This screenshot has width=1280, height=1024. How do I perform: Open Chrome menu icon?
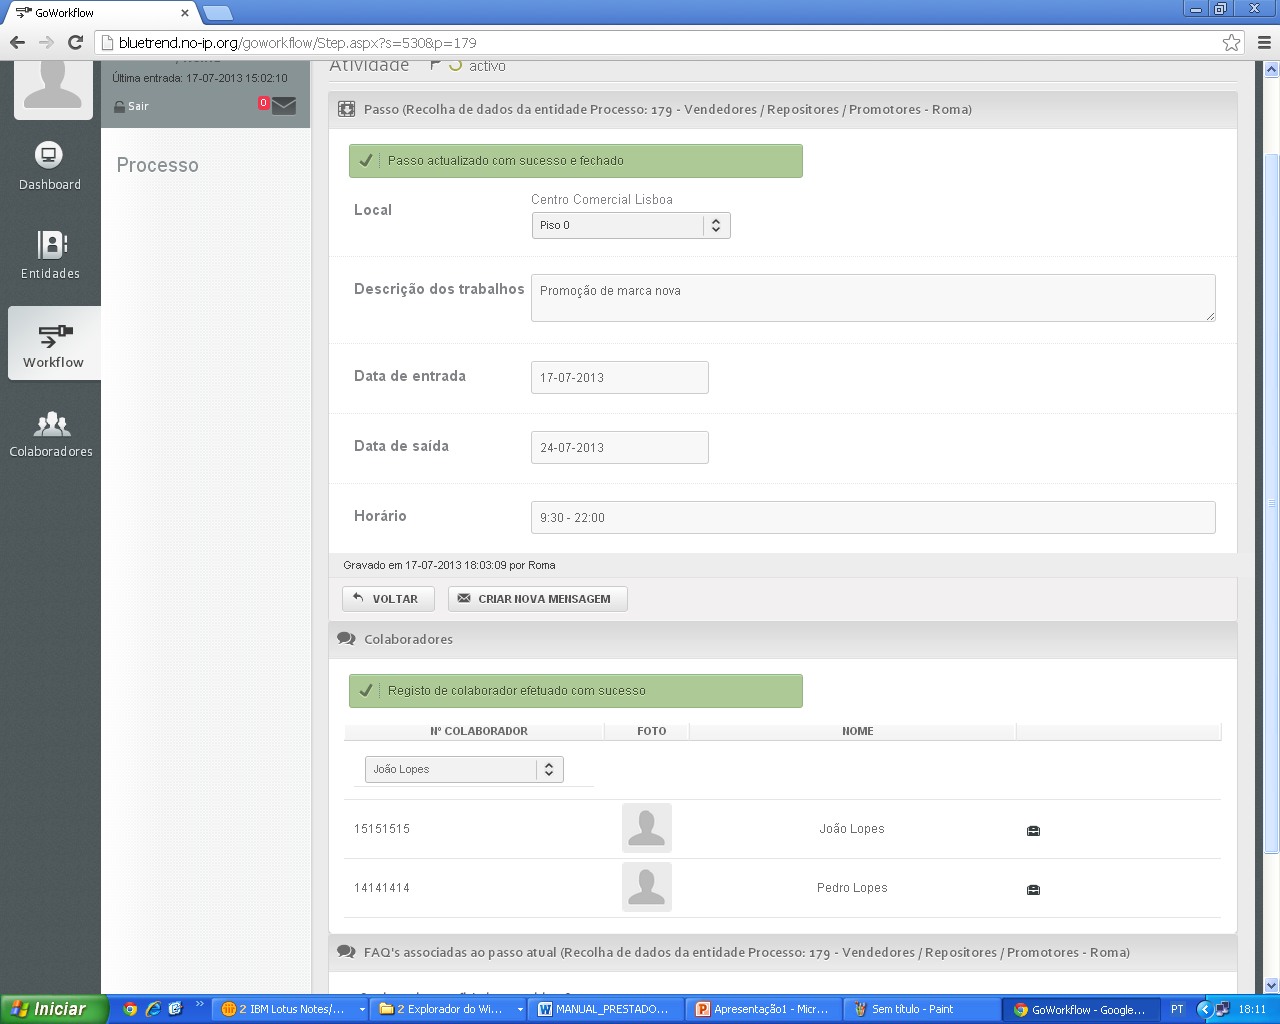[x=1264, y=42]
